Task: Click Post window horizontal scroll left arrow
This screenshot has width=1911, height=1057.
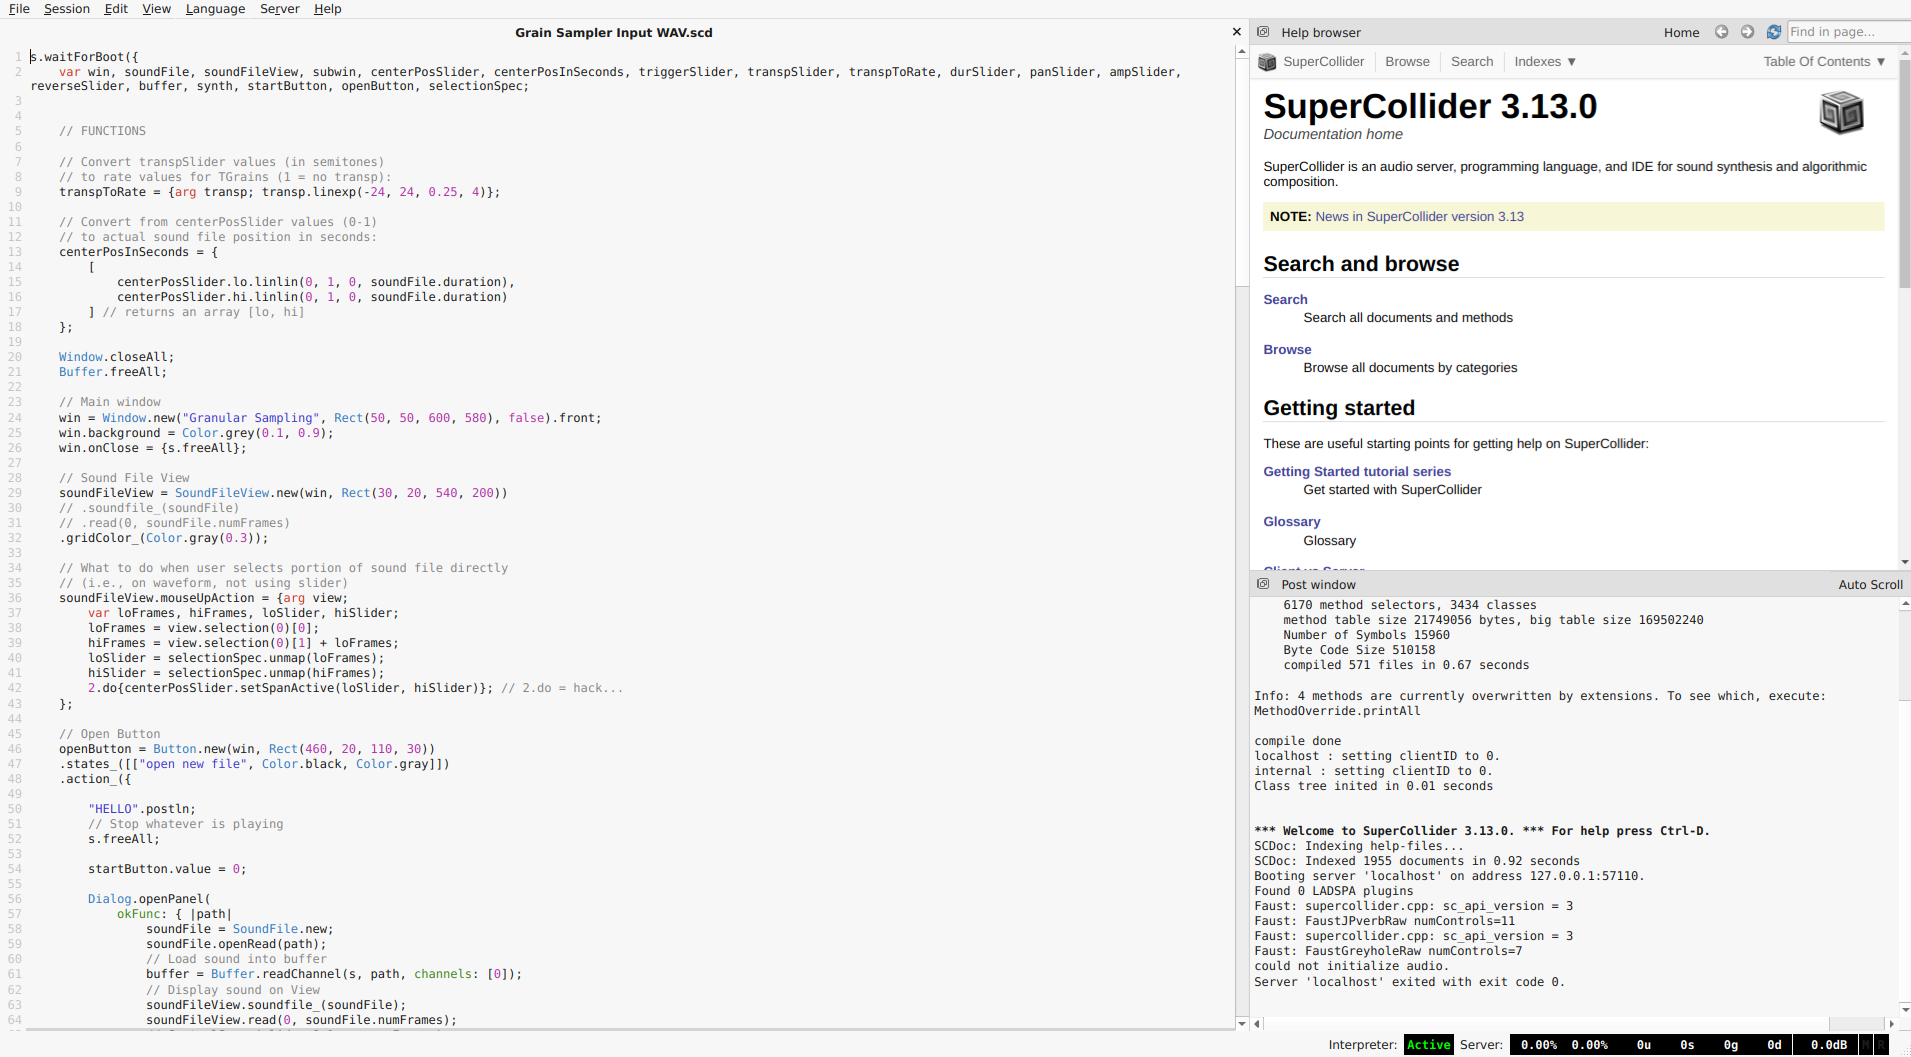Action: pyautogui.click(x=1257, y=1024)
